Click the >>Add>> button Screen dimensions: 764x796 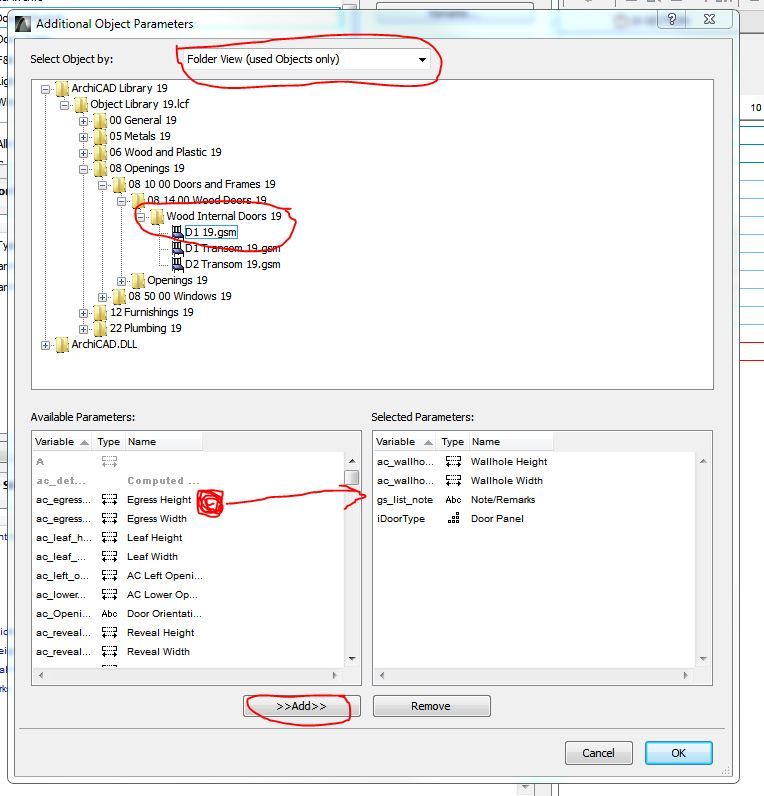click(x=302, y=706)
